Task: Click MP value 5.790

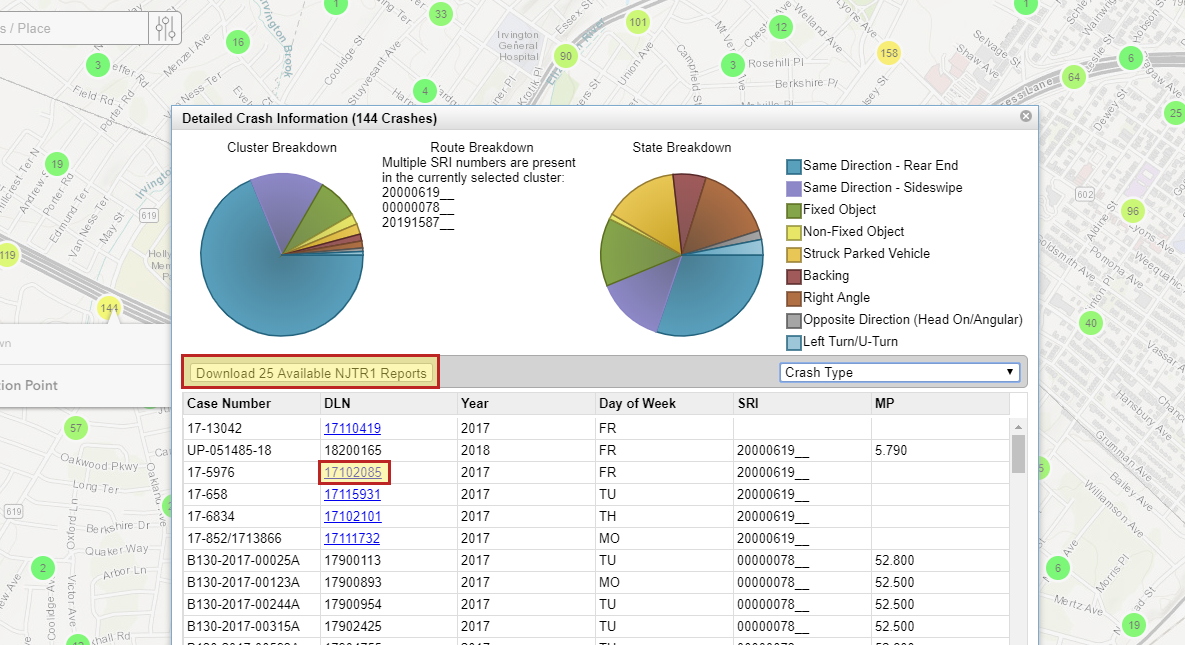Action: pos(890,450)
